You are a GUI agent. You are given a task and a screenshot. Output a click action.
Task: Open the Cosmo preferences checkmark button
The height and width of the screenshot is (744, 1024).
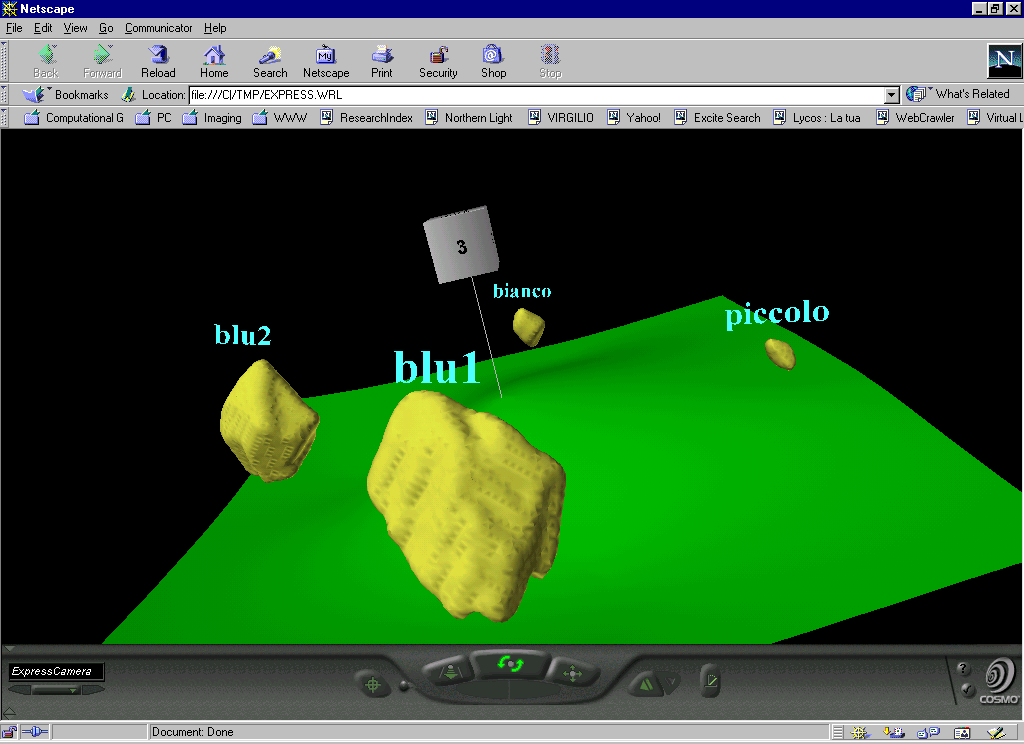711,682
